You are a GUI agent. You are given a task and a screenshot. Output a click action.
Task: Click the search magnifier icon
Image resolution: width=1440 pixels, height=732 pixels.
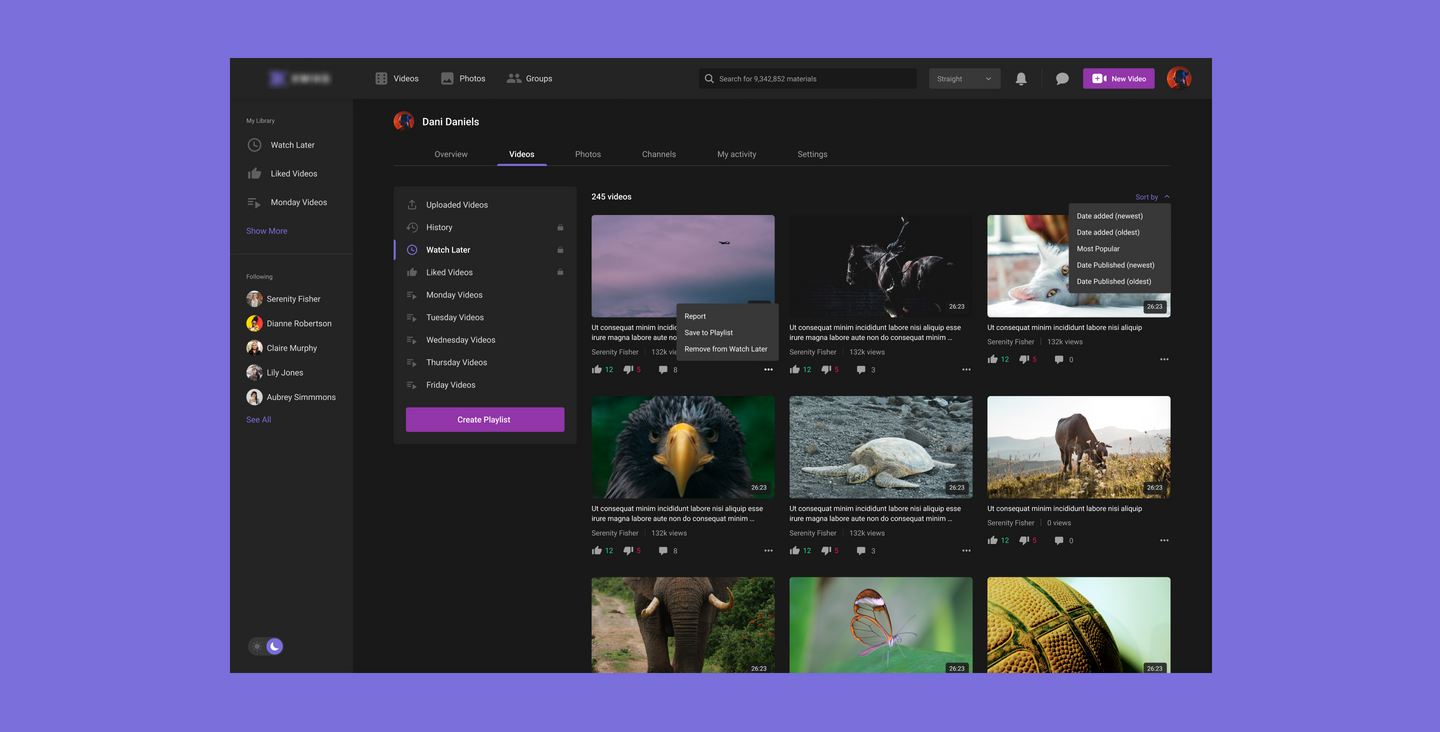(x=709, y=79)
